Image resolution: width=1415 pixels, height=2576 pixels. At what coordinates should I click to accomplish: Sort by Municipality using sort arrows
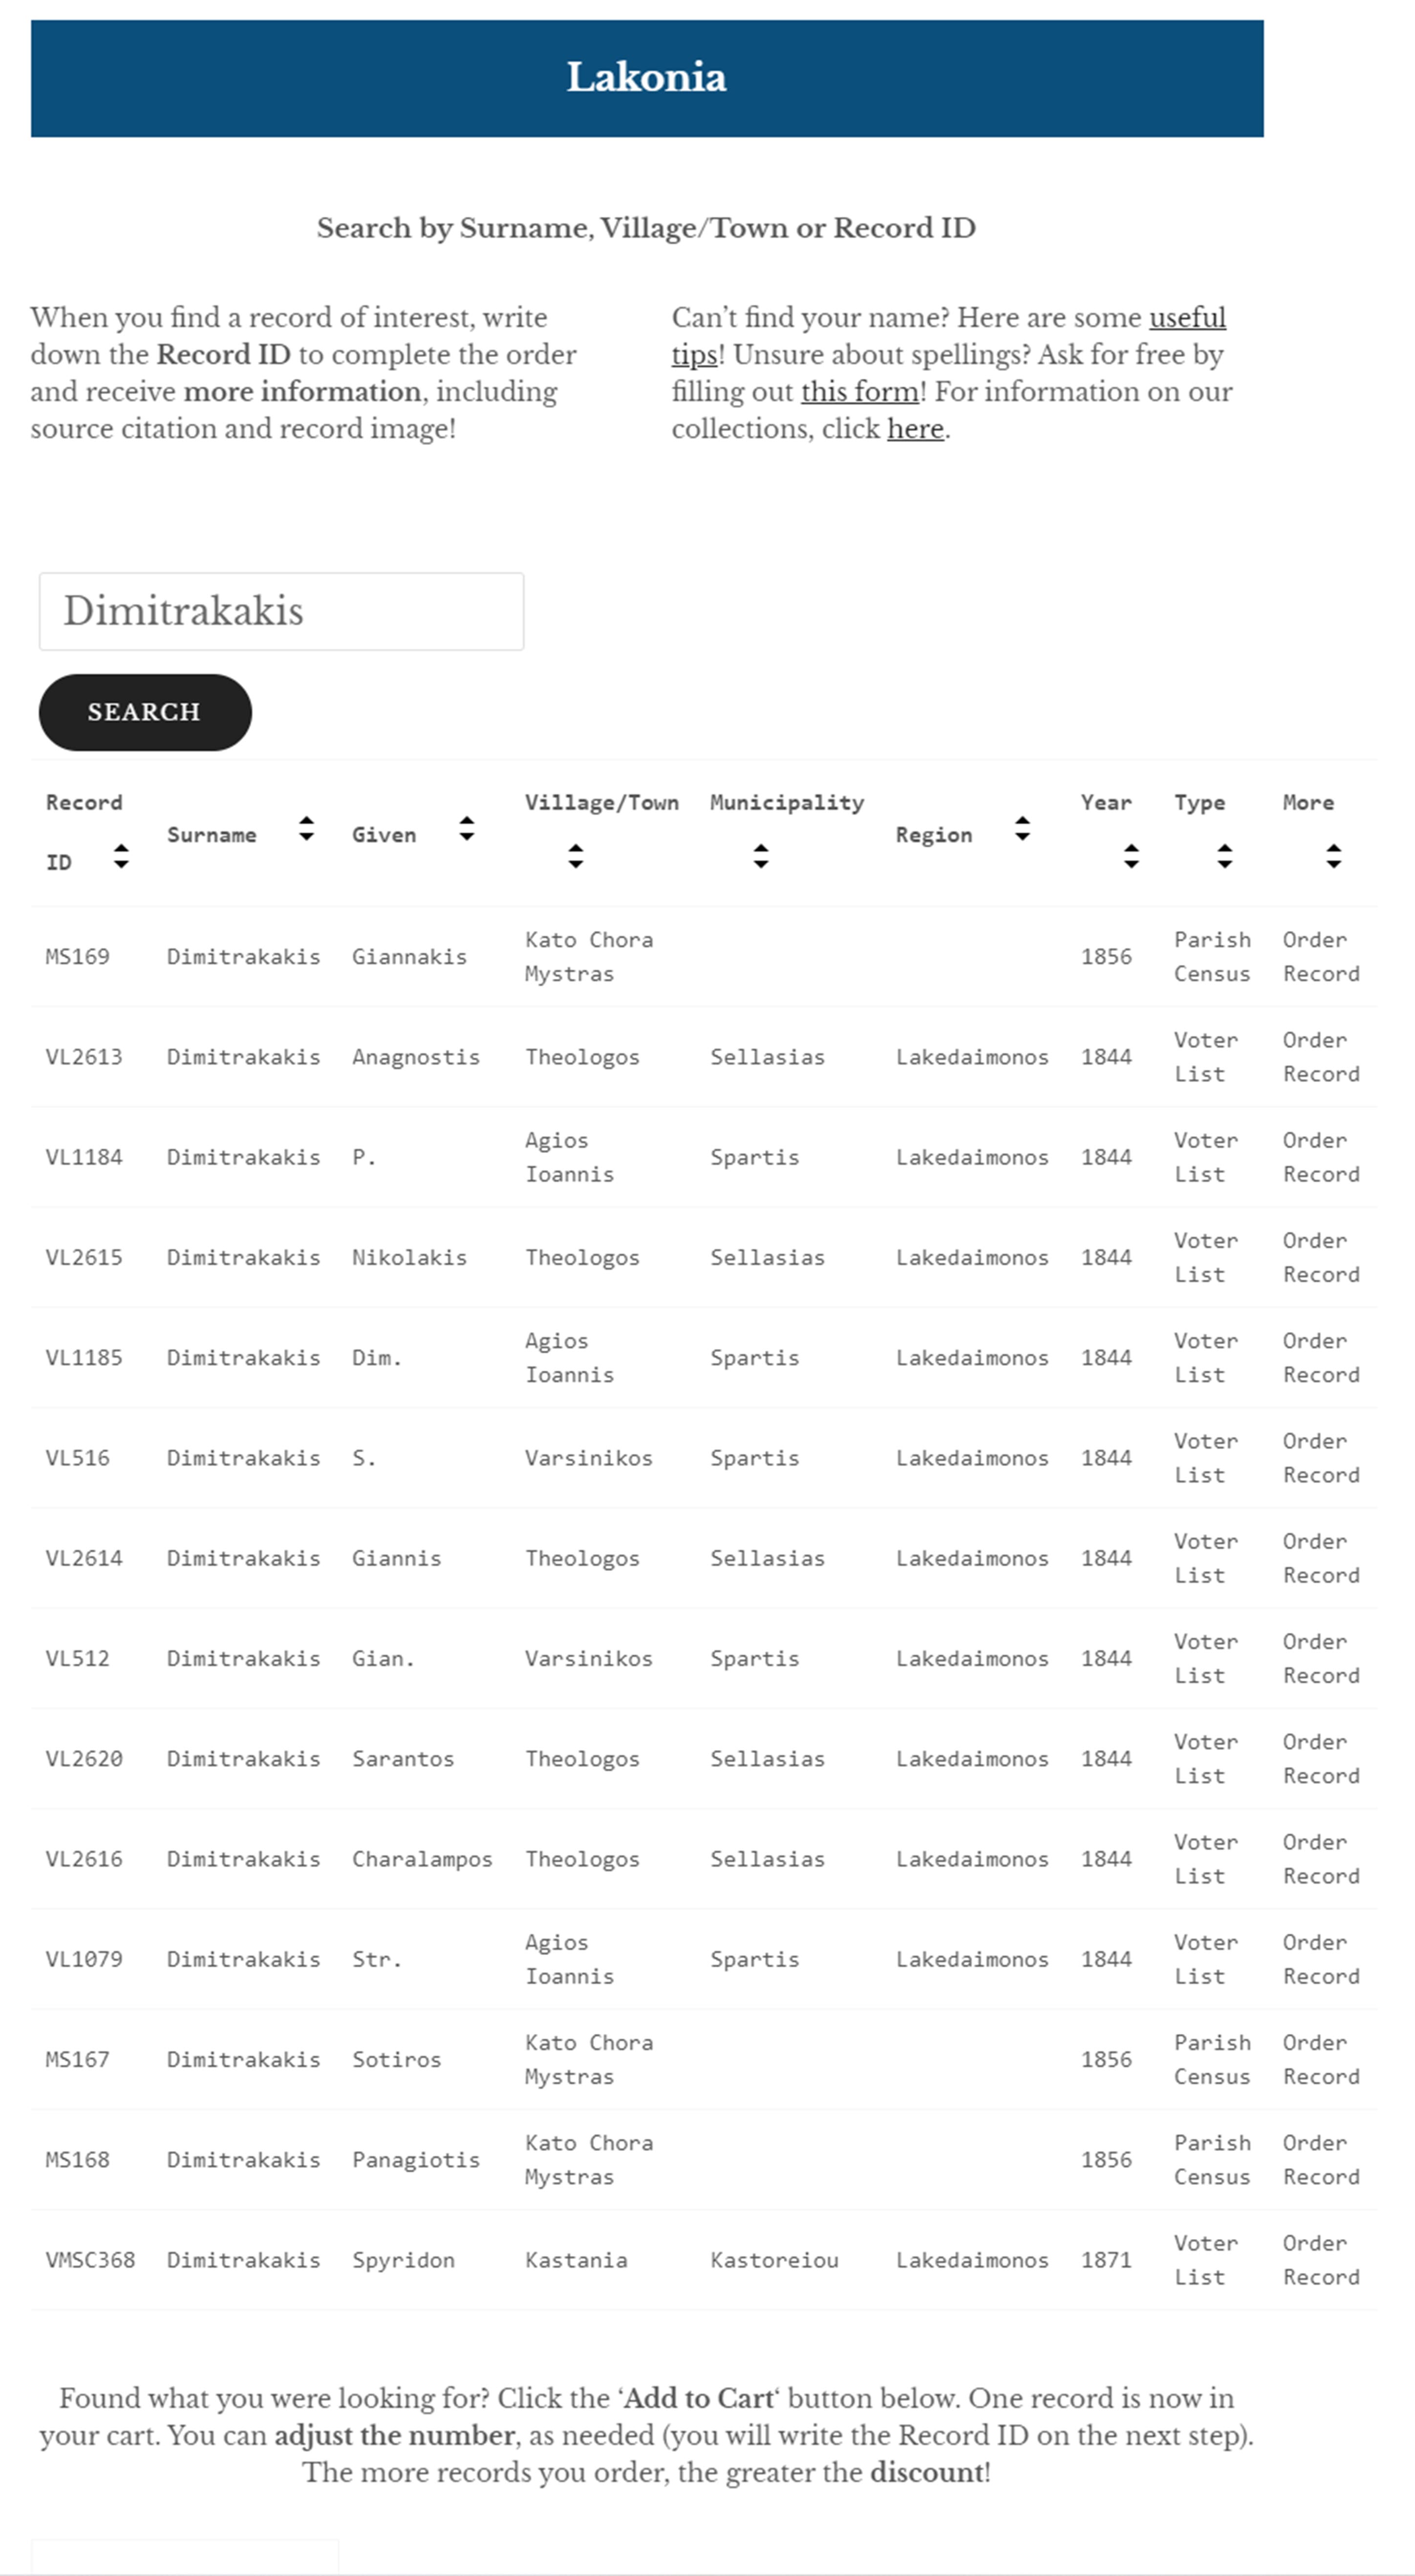[x=761, y=856]
